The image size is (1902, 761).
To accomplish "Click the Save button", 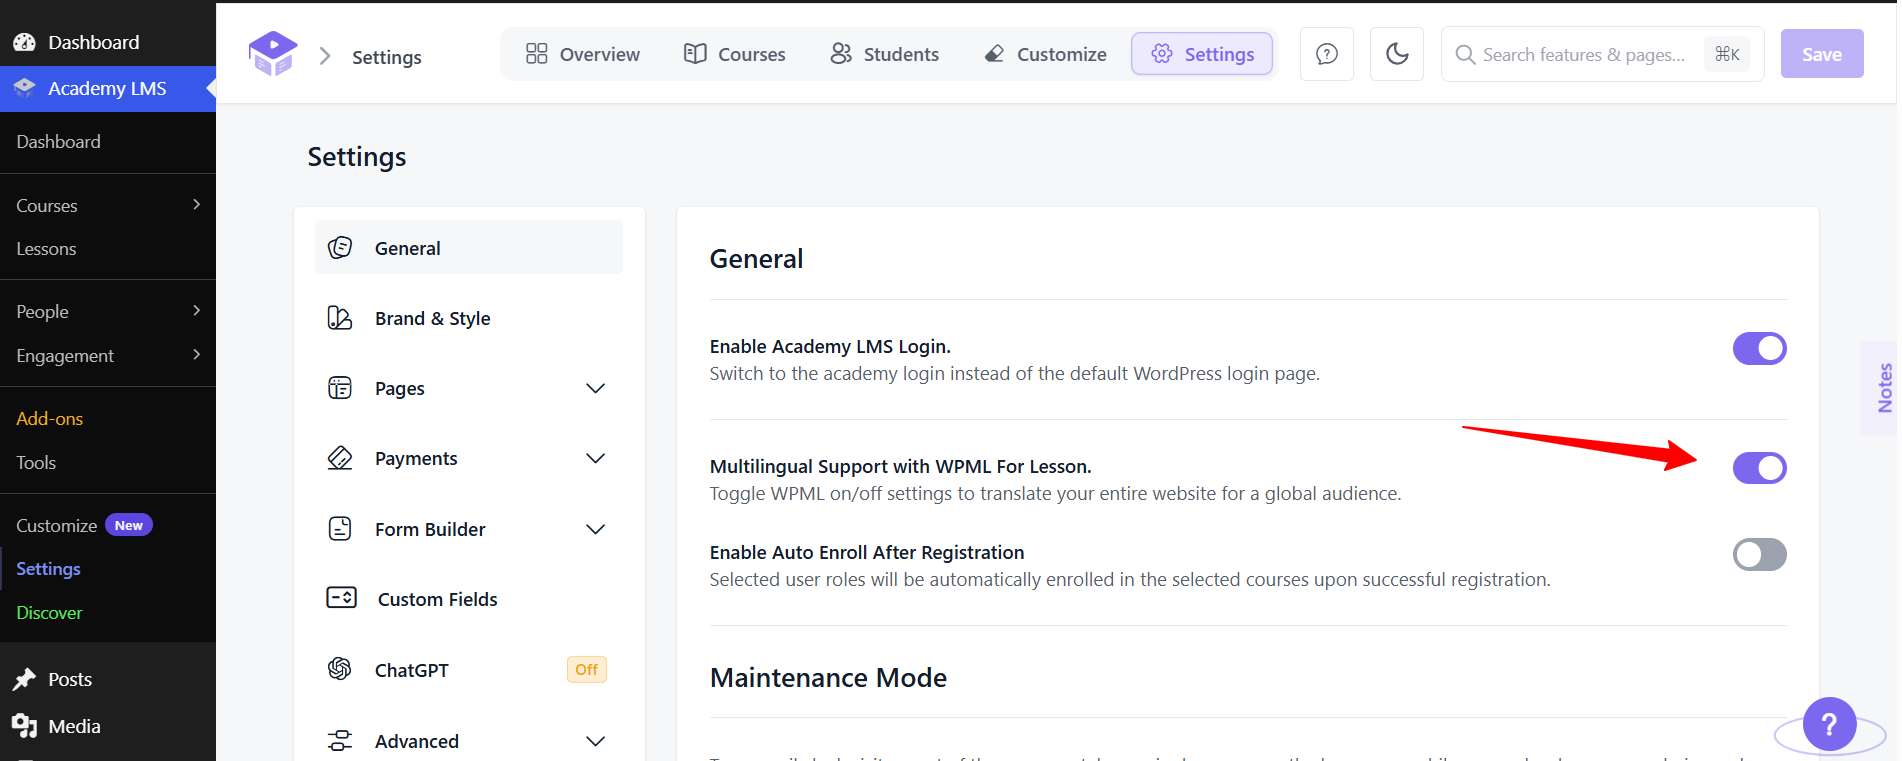I will tap(1822, 54).
